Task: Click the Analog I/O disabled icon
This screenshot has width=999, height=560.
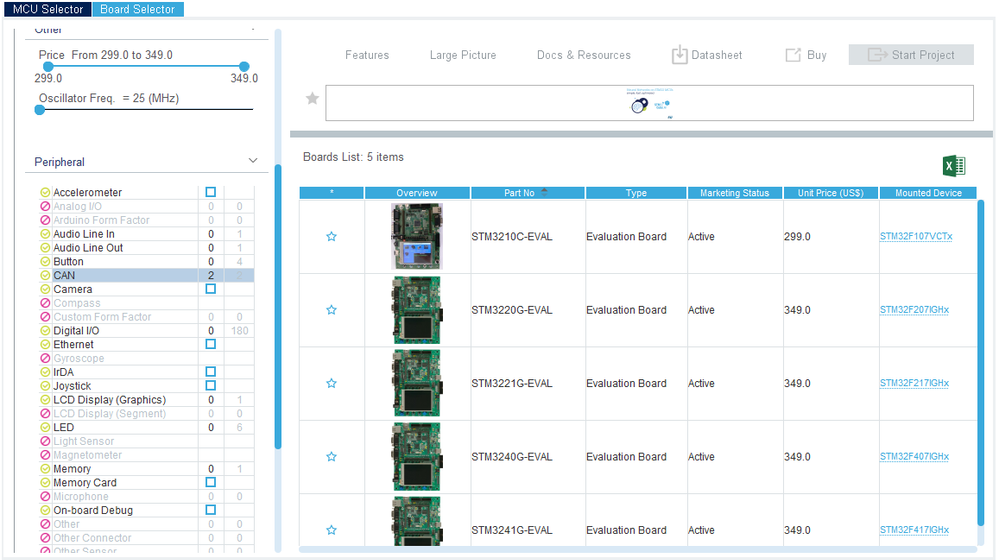Action: point(45,206)
